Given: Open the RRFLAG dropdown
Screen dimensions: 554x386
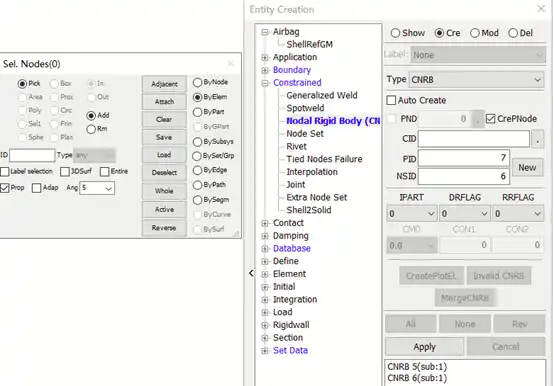Looking at the screenshot, I should [x=518, y=214].
